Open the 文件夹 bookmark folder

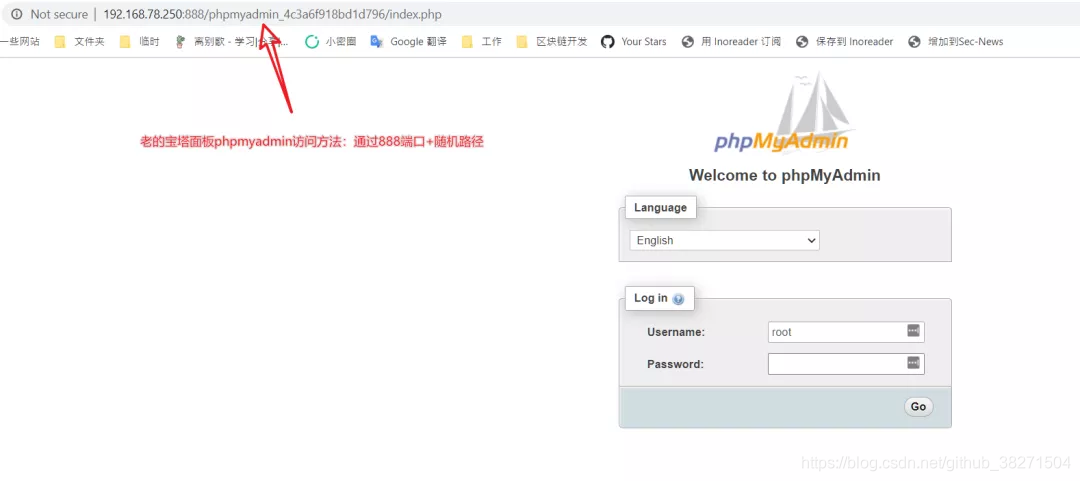pyautogui.click(x=80, y=41)
